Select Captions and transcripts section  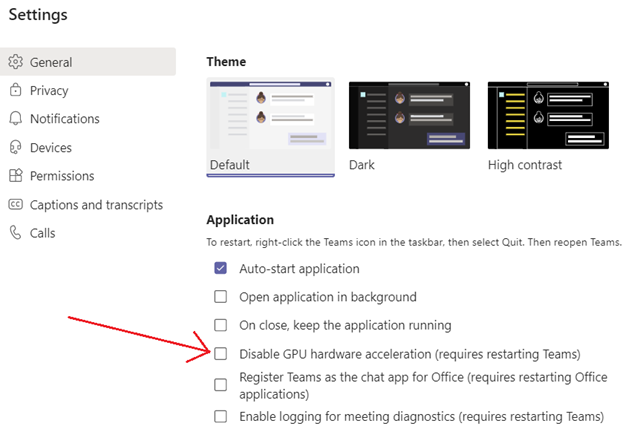coord(88,205)
